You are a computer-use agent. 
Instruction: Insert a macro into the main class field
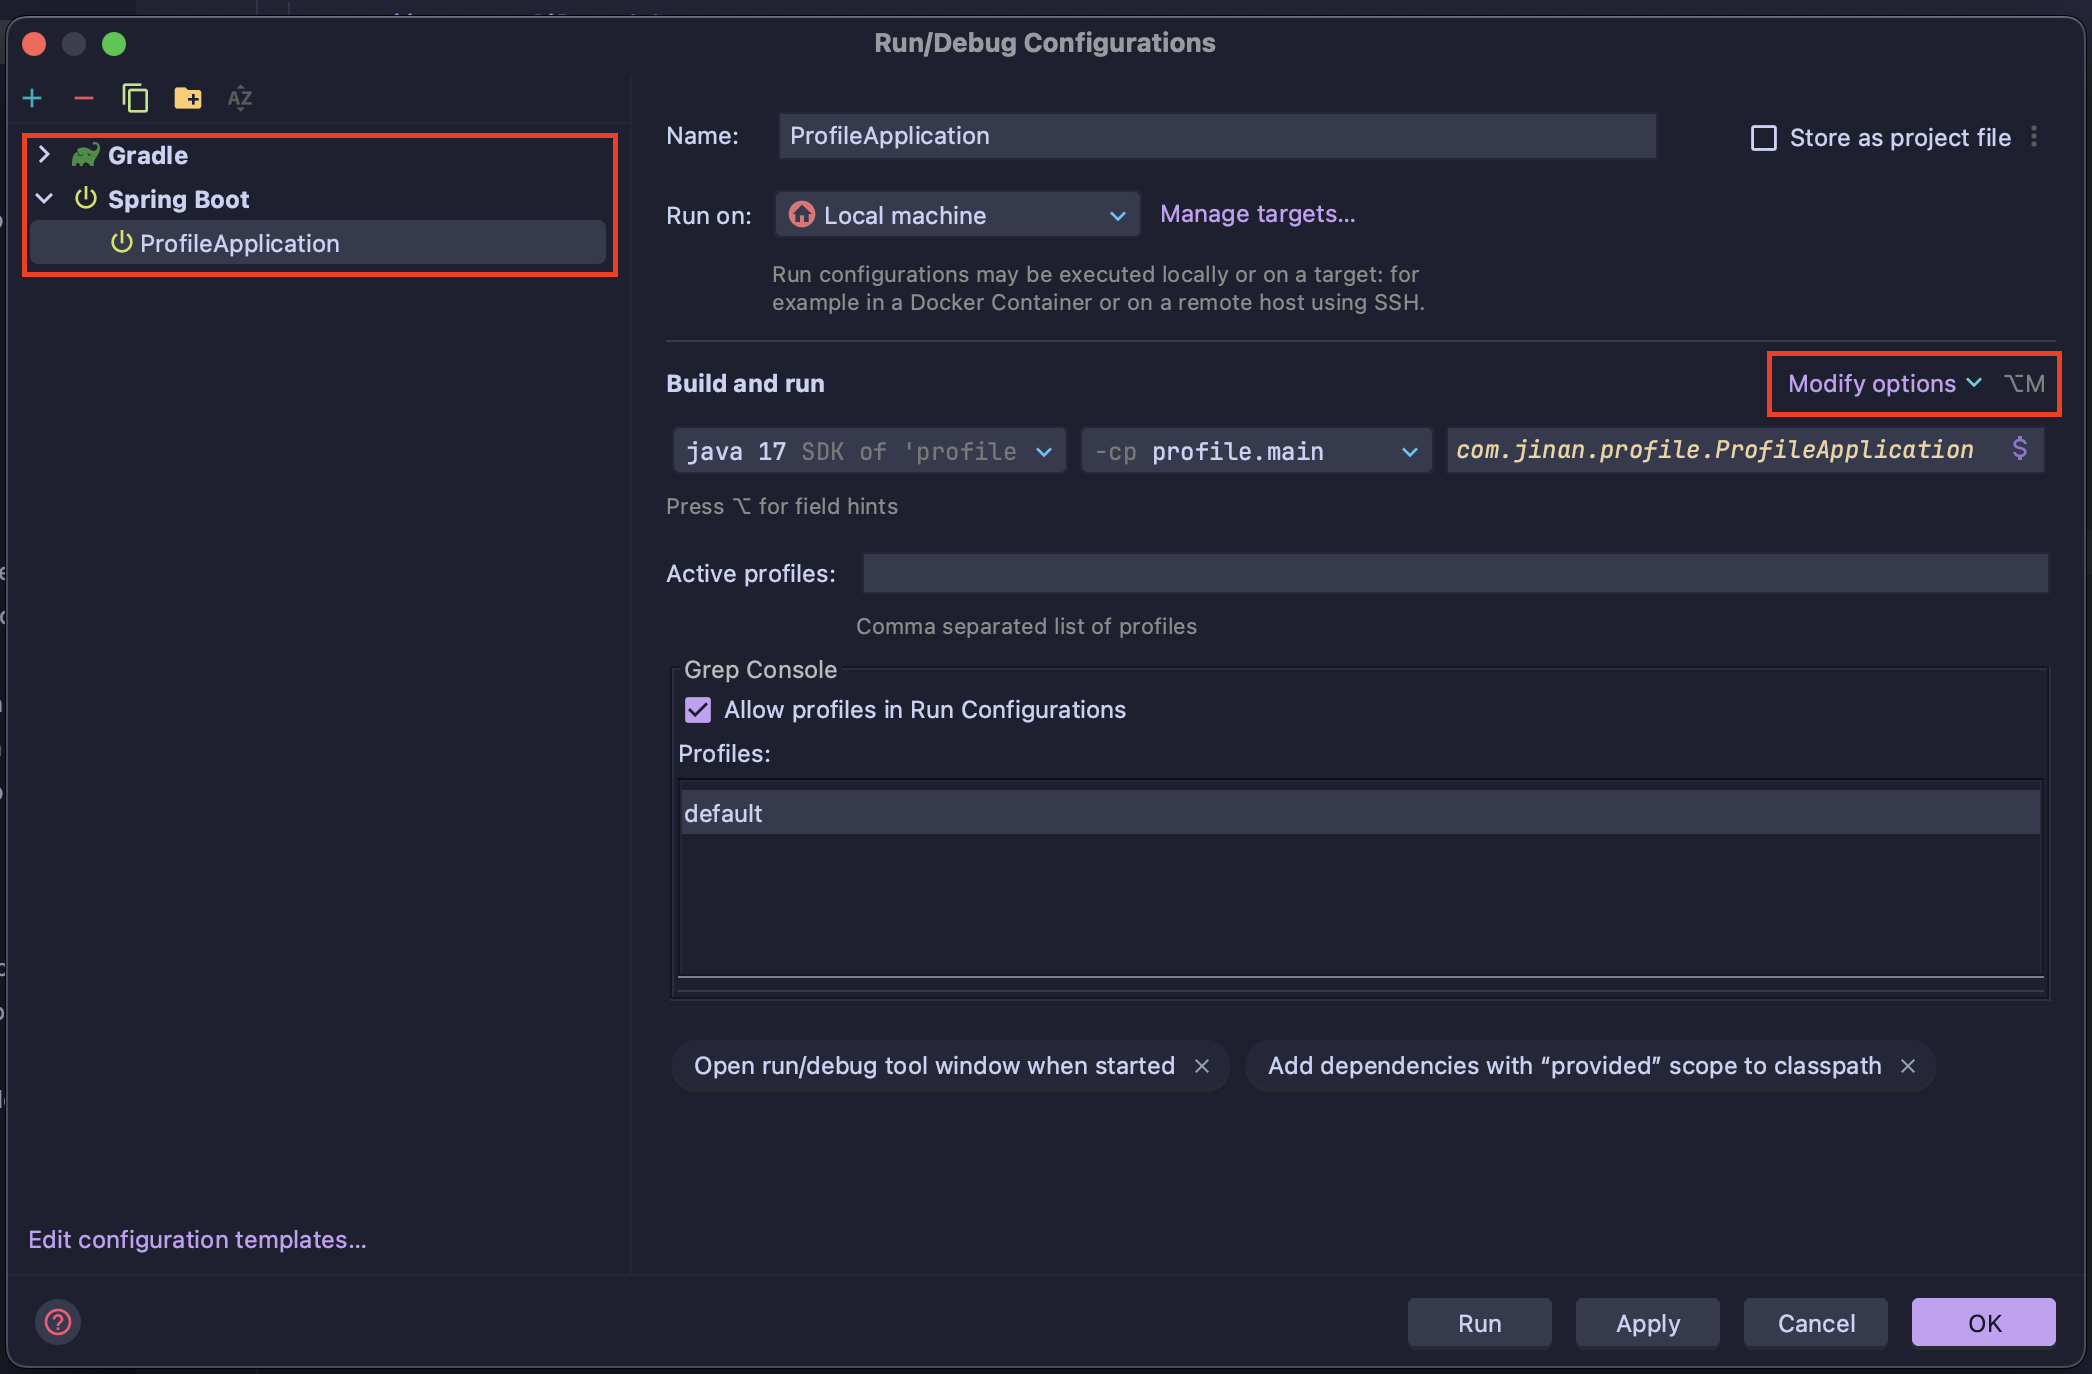coord(2021,449)
